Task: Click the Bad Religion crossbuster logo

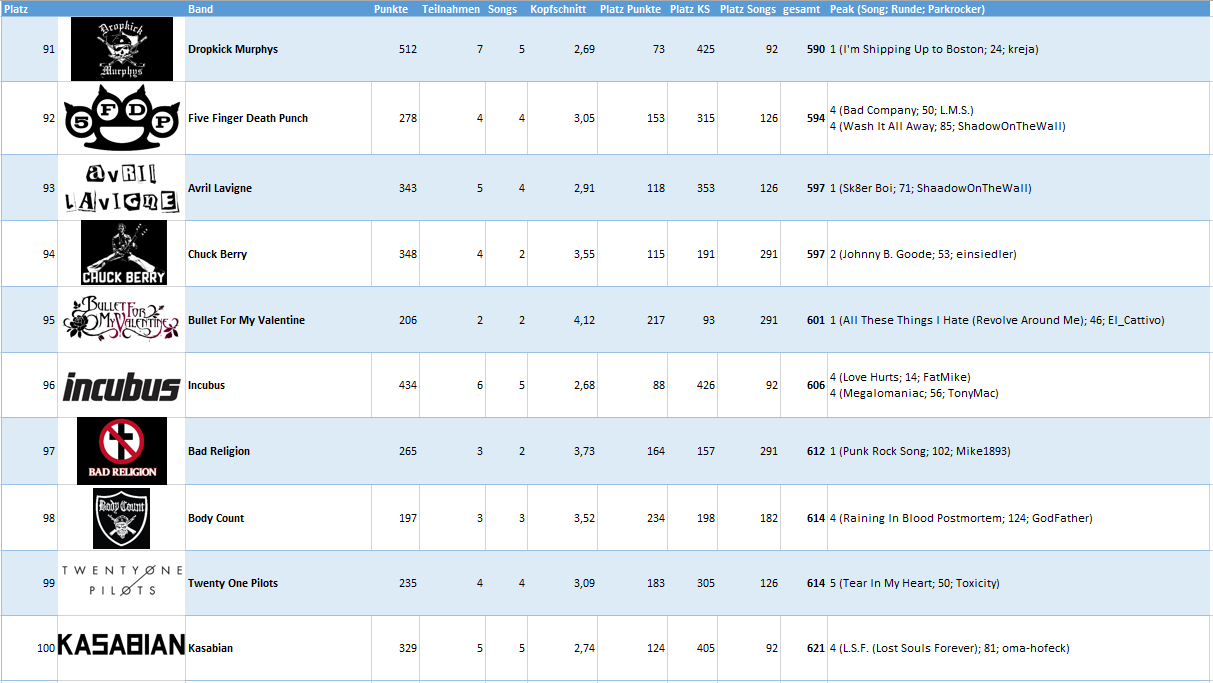Action: [x=122, y=451]
